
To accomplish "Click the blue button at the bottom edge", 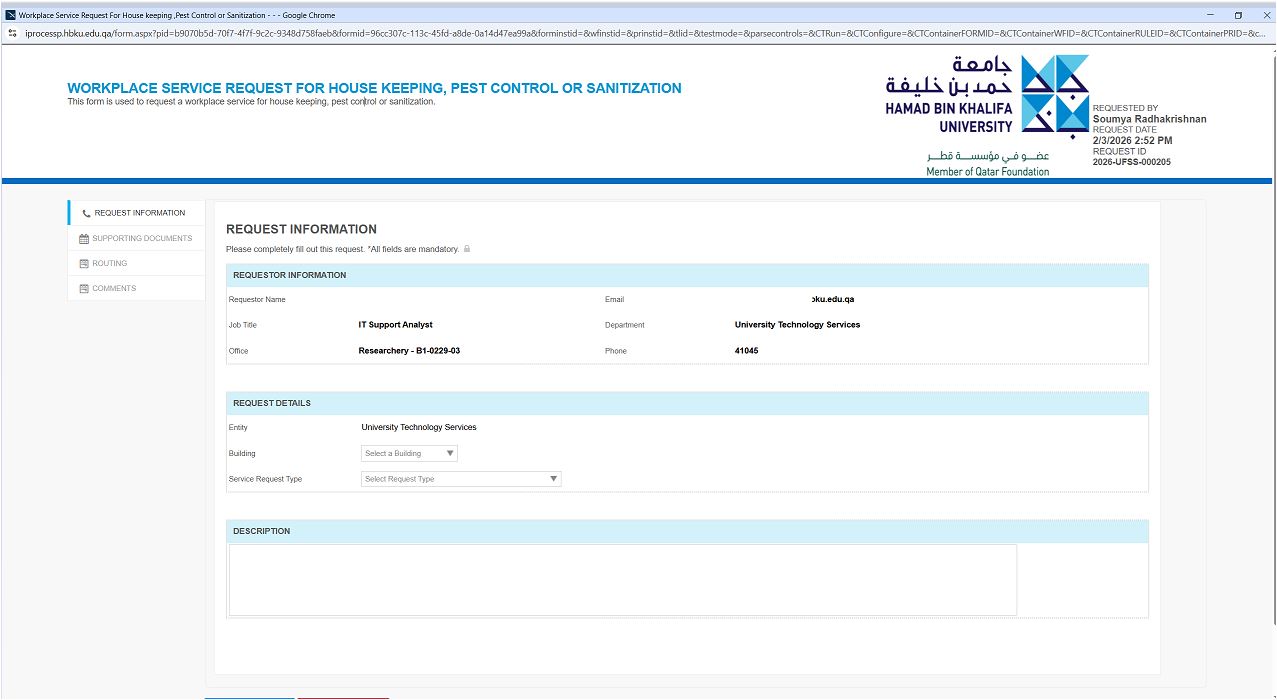I will [250, 697].
